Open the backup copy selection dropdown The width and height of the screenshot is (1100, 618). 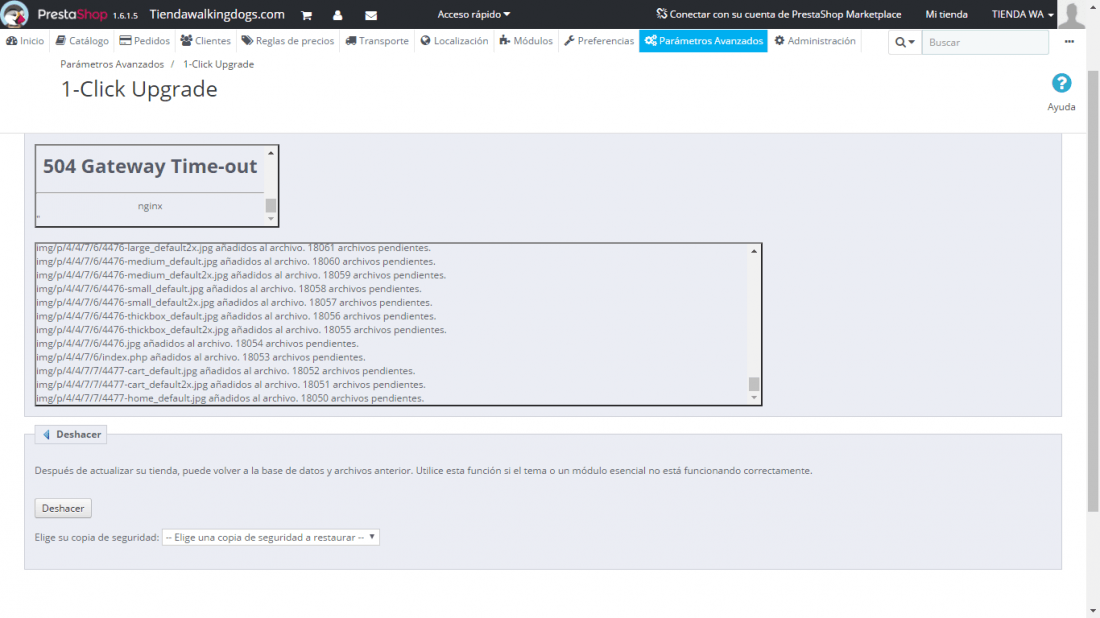tap(271, 537)
